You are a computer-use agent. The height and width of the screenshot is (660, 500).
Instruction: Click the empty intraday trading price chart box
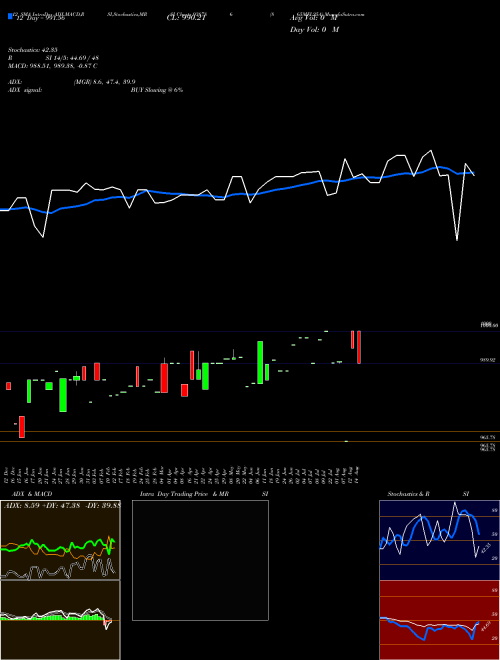pos(200,560)
